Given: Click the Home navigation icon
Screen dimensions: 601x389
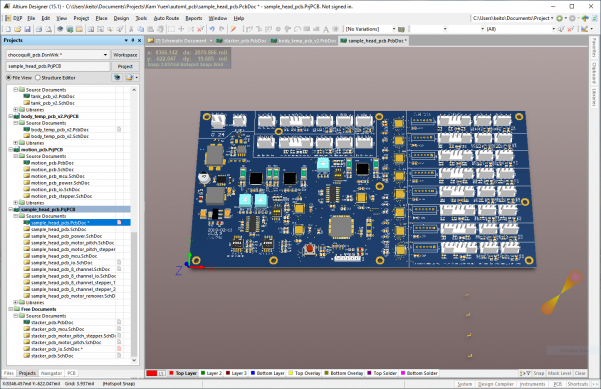Looking at the screenshot, I should tap(585, 18).
